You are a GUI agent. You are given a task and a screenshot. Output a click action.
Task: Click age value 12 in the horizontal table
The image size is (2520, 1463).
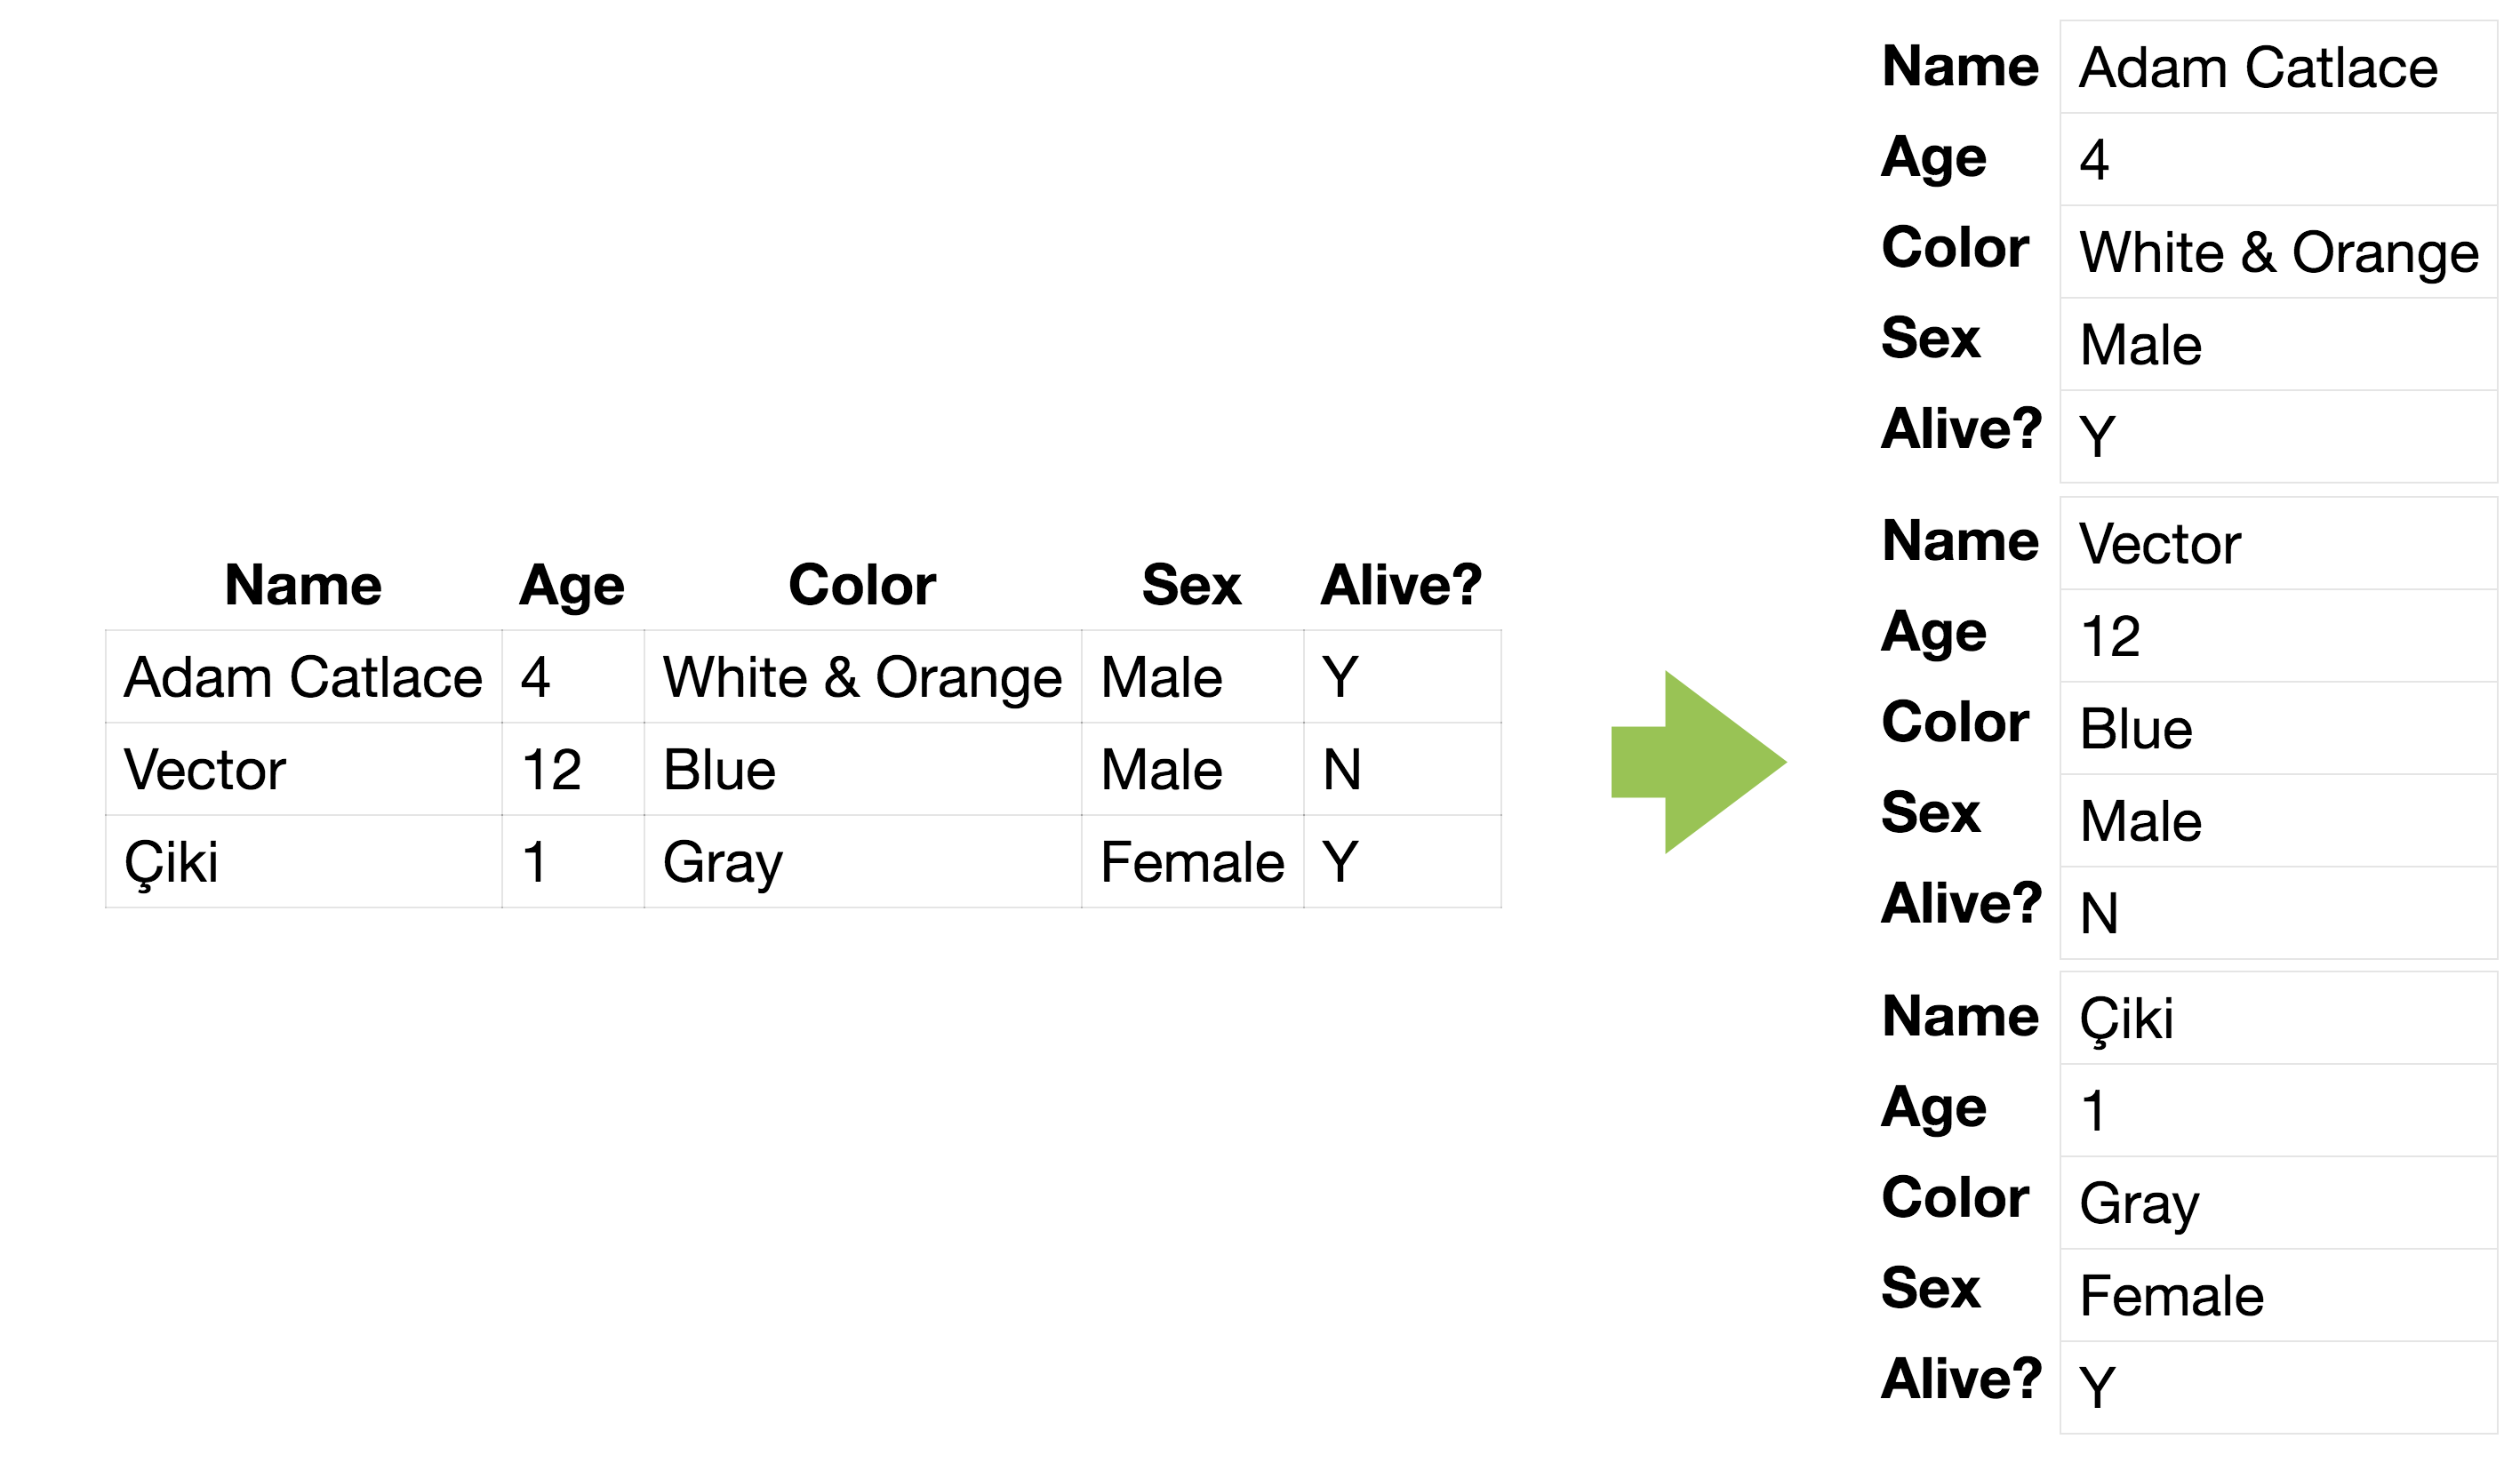click(x=552, y=771)
